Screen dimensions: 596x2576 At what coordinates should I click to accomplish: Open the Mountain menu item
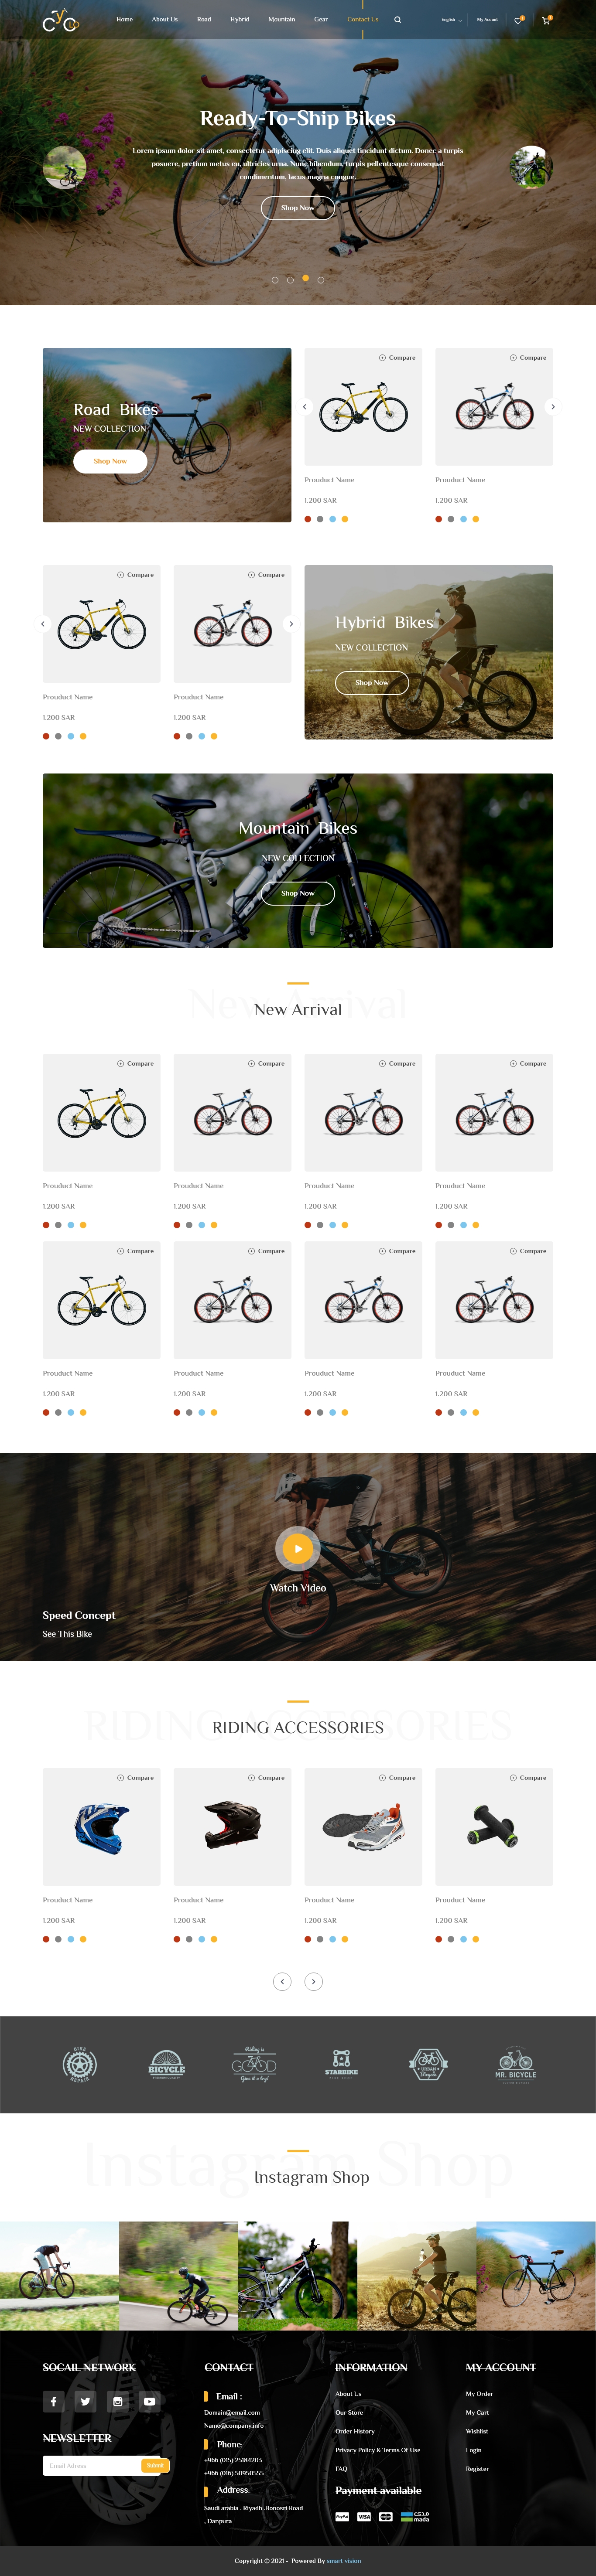(x=281, y=19)
